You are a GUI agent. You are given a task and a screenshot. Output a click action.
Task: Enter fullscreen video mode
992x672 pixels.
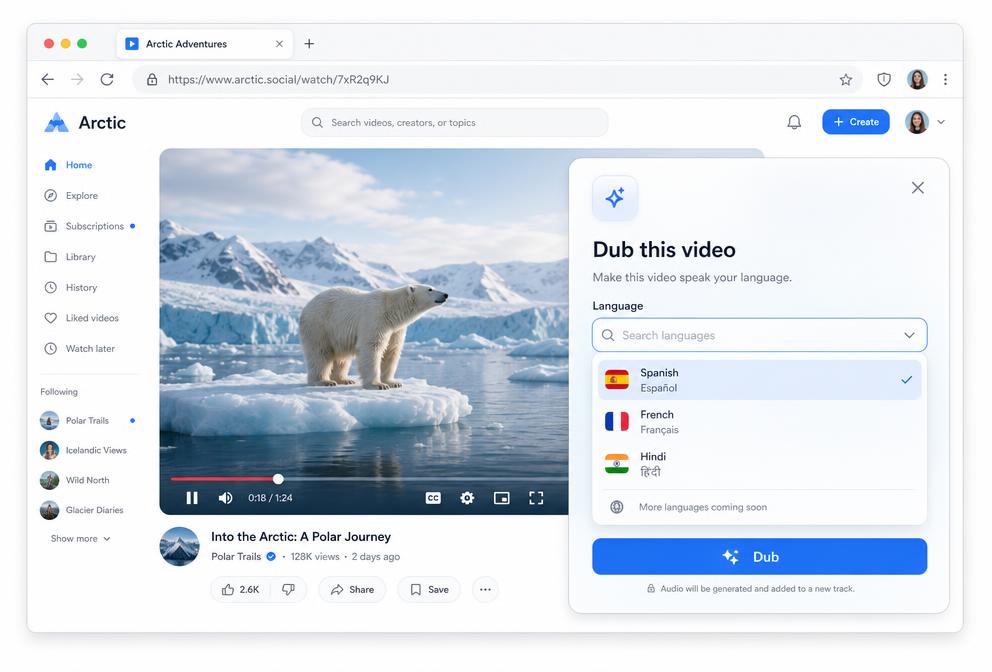point(536,498)
